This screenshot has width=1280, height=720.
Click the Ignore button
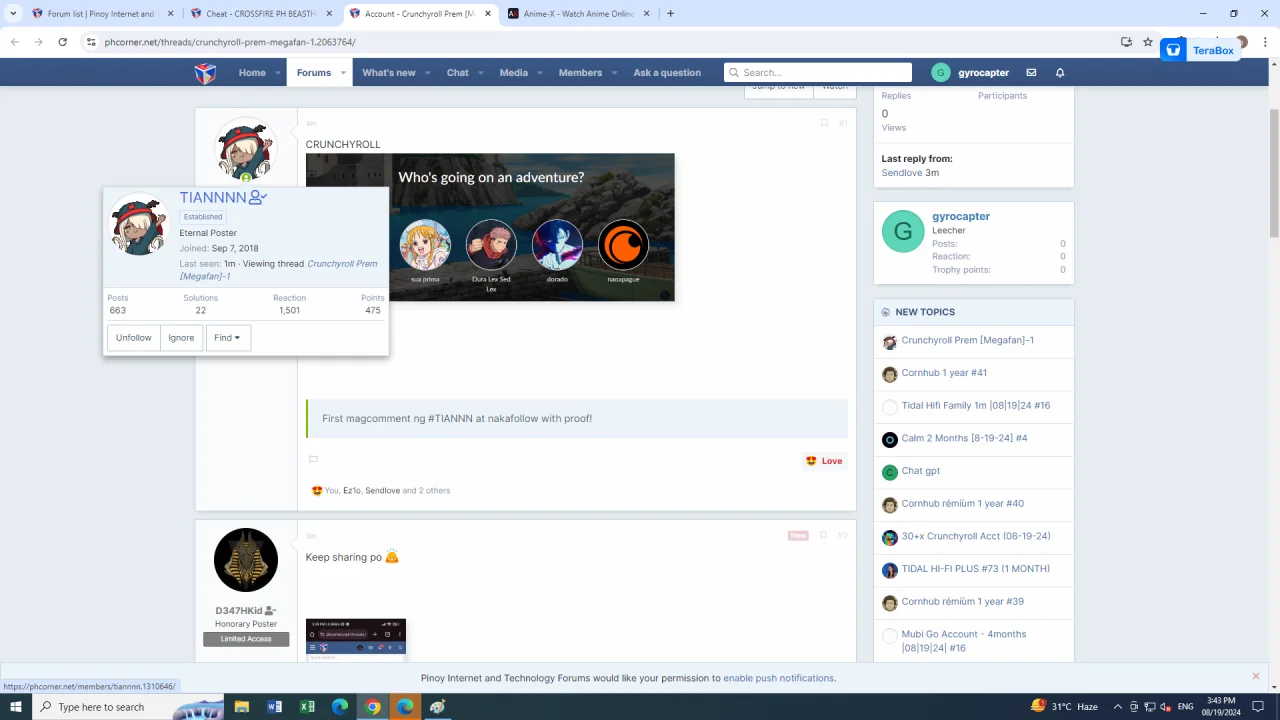pyautogui.click(x=181, y=338)
